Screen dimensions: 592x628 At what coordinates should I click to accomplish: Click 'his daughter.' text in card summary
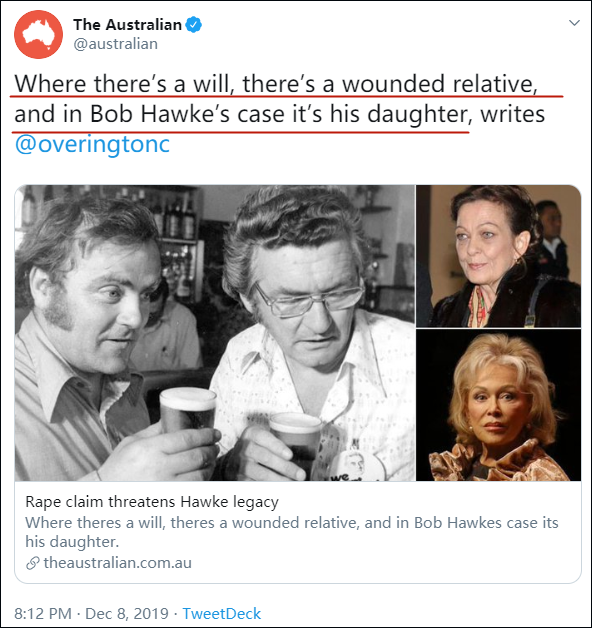[72, 541]
